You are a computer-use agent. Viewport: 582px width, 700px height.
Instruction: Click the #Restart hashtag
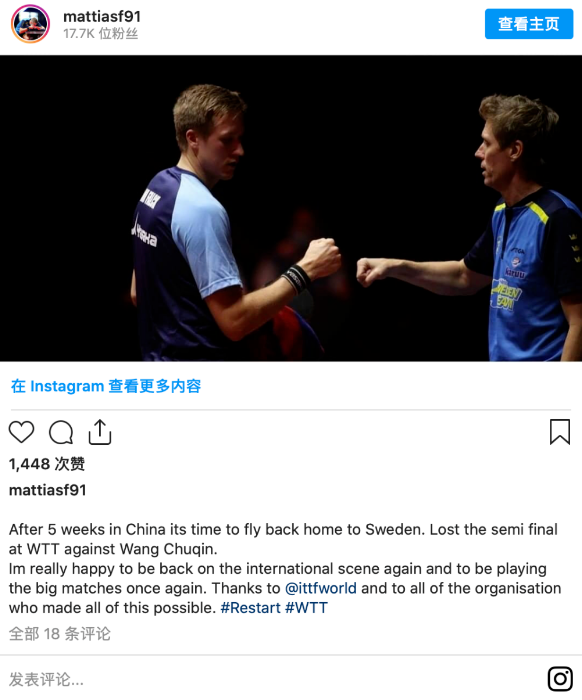click(250, 608)
